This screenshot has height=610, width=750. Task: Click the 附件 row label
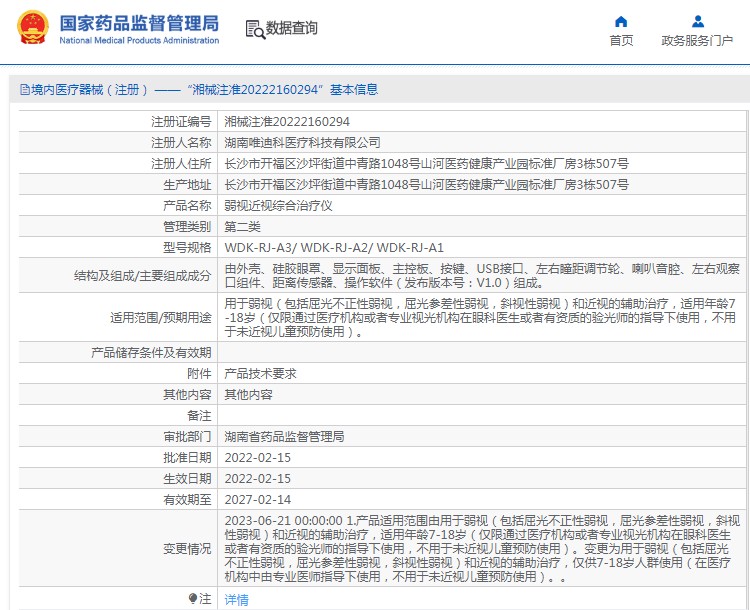pos(199,374)
